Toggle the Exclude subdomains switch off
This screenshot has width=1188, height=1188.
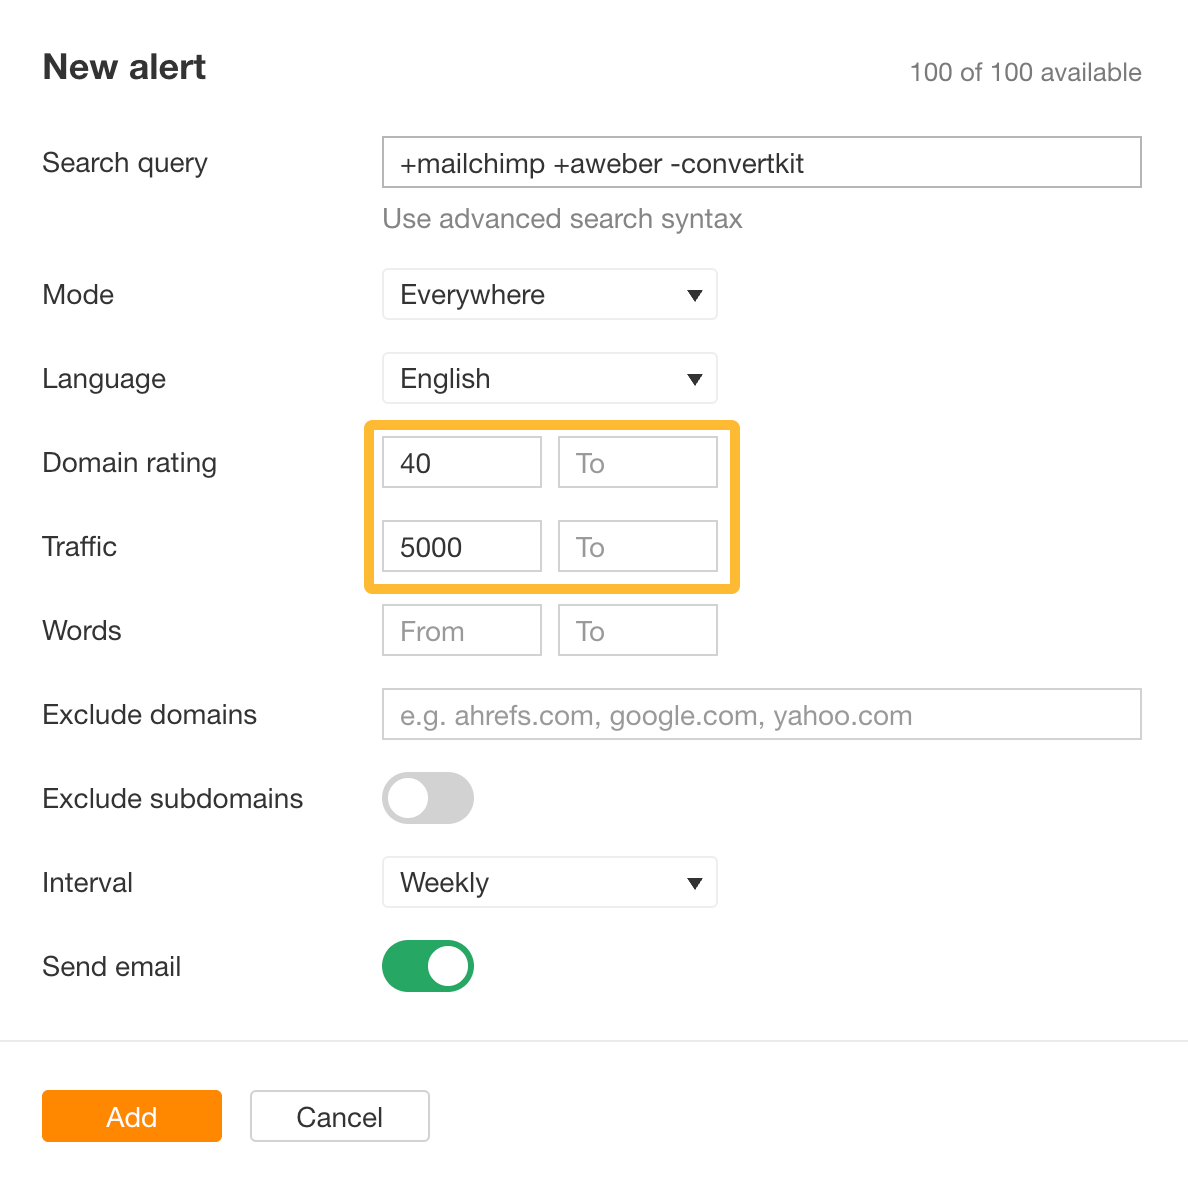tap(427, 798)
